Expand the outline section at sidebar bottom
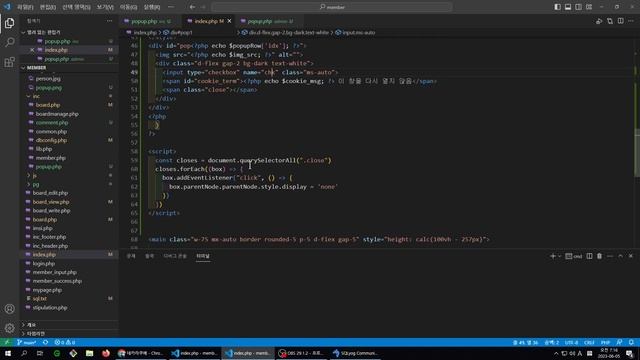The width and height of the screenshot is (640, 360). (x=31, y=325)
